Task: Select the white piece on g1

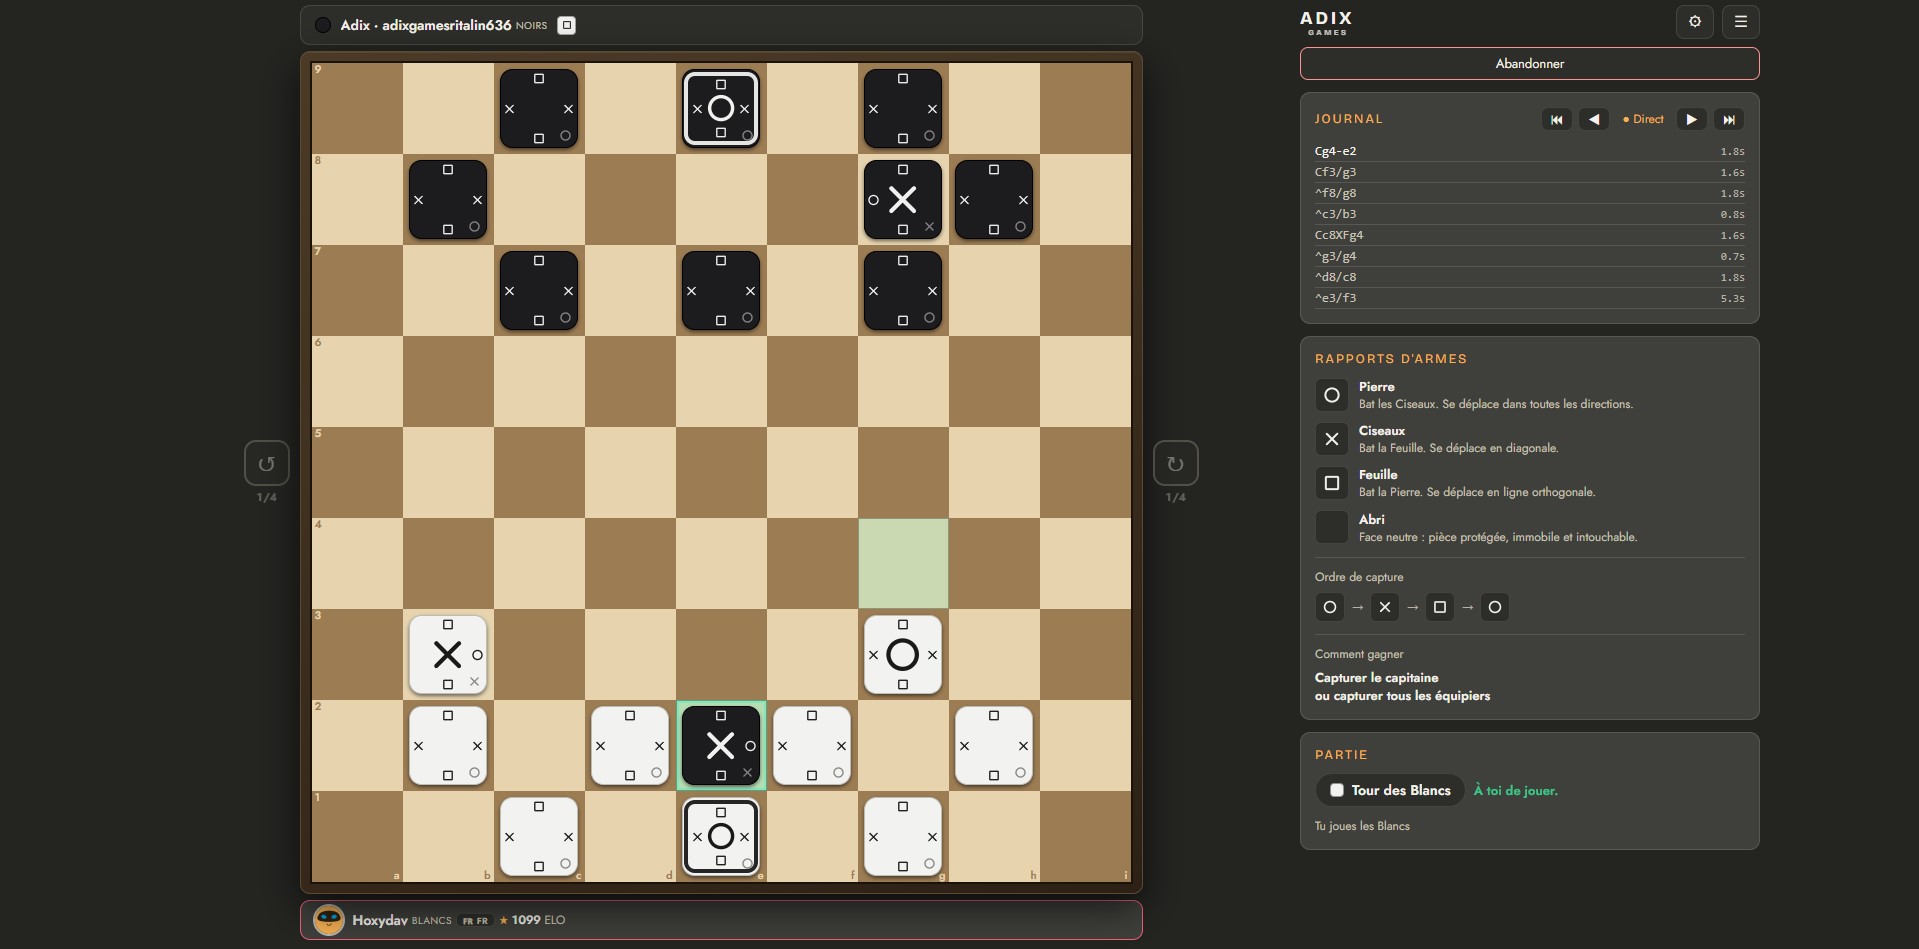Action: [x=903, y=837]
